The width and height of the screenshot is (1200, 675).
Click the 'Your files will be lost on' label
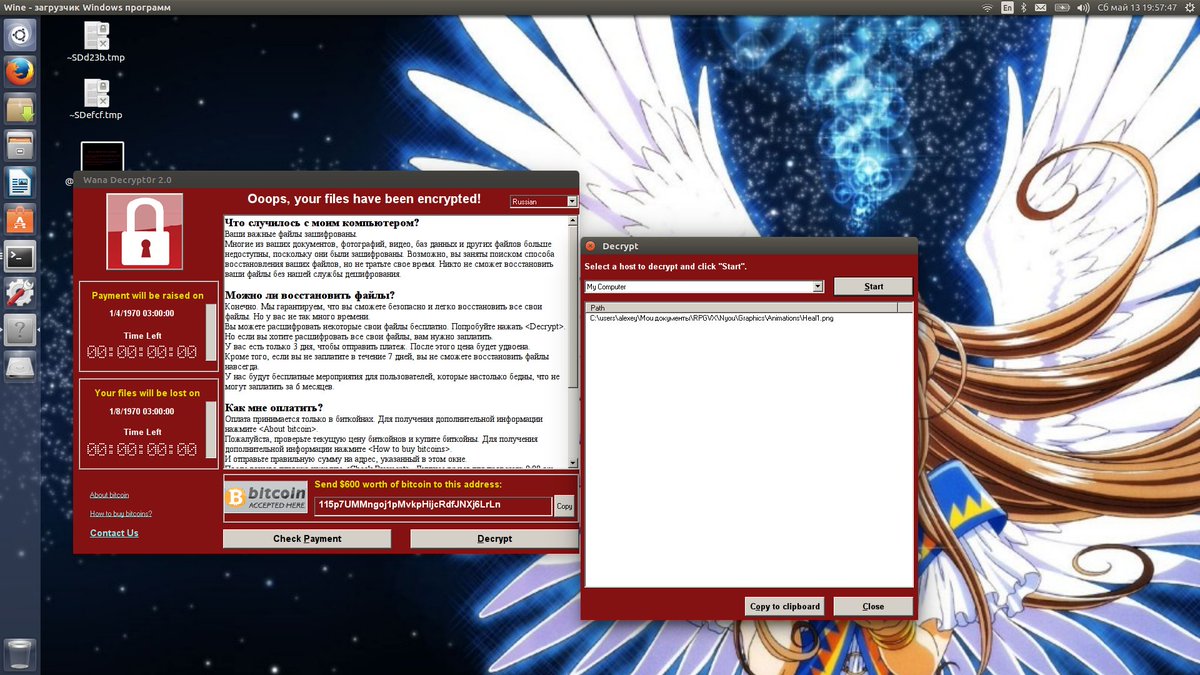click(x=147, y=393)
